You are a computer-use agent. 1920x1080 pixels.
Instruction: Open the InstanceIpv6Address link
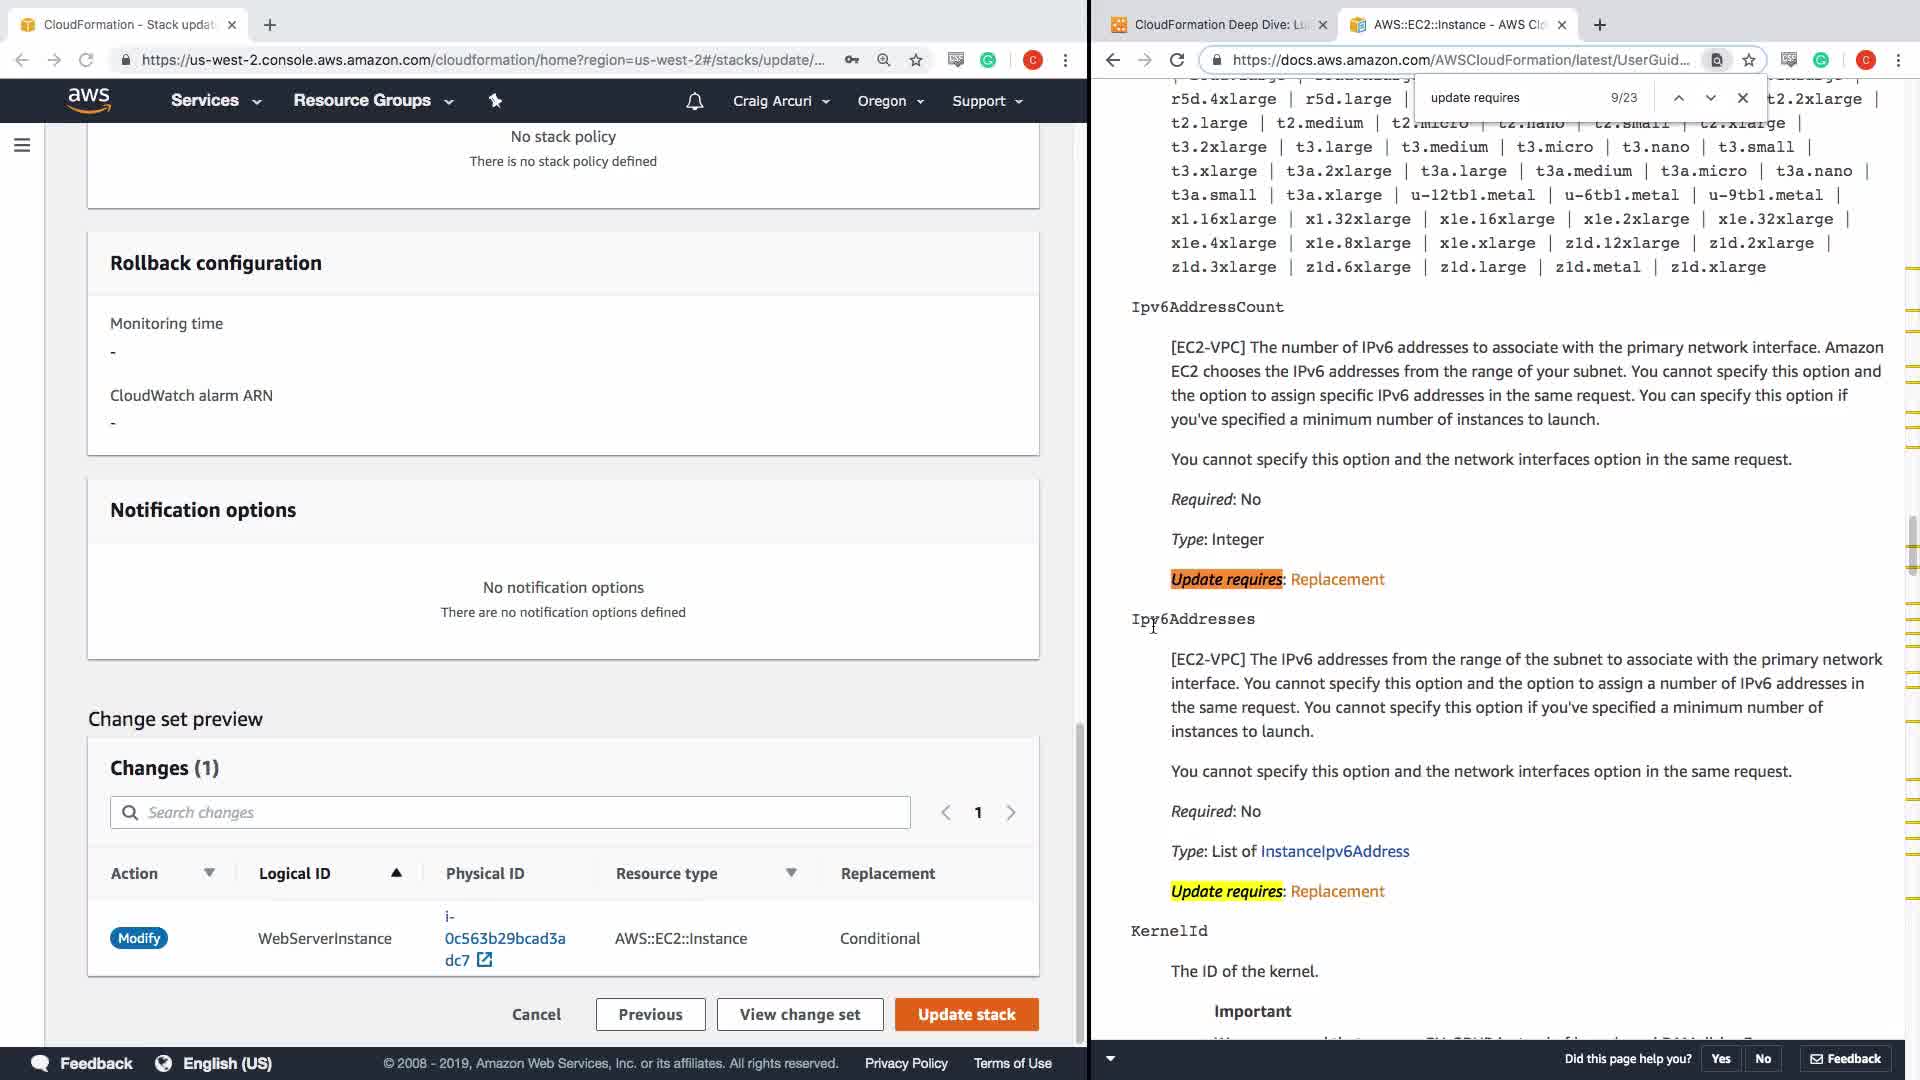(1335, 851)
